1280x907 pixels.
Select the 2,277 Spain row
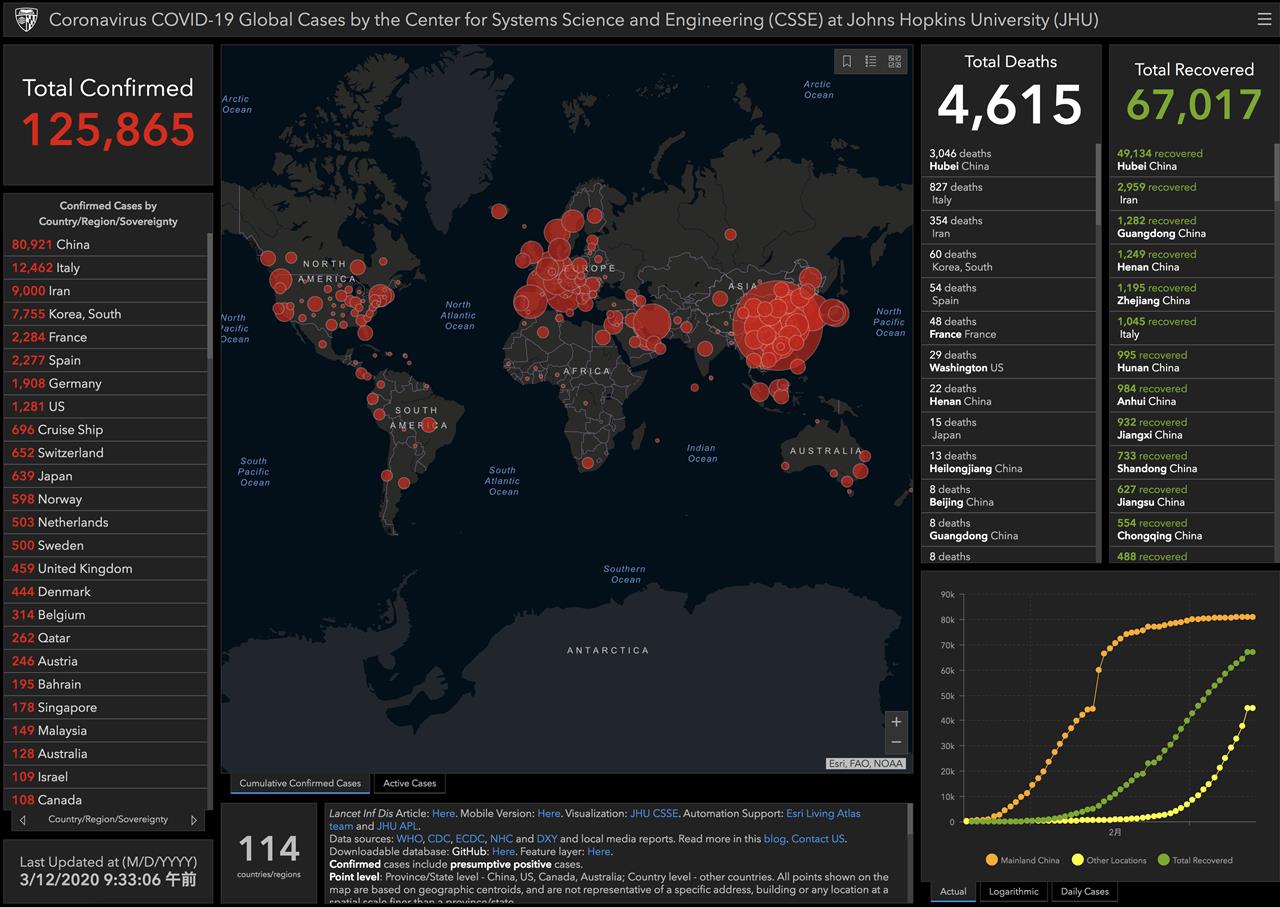point(108,360)
